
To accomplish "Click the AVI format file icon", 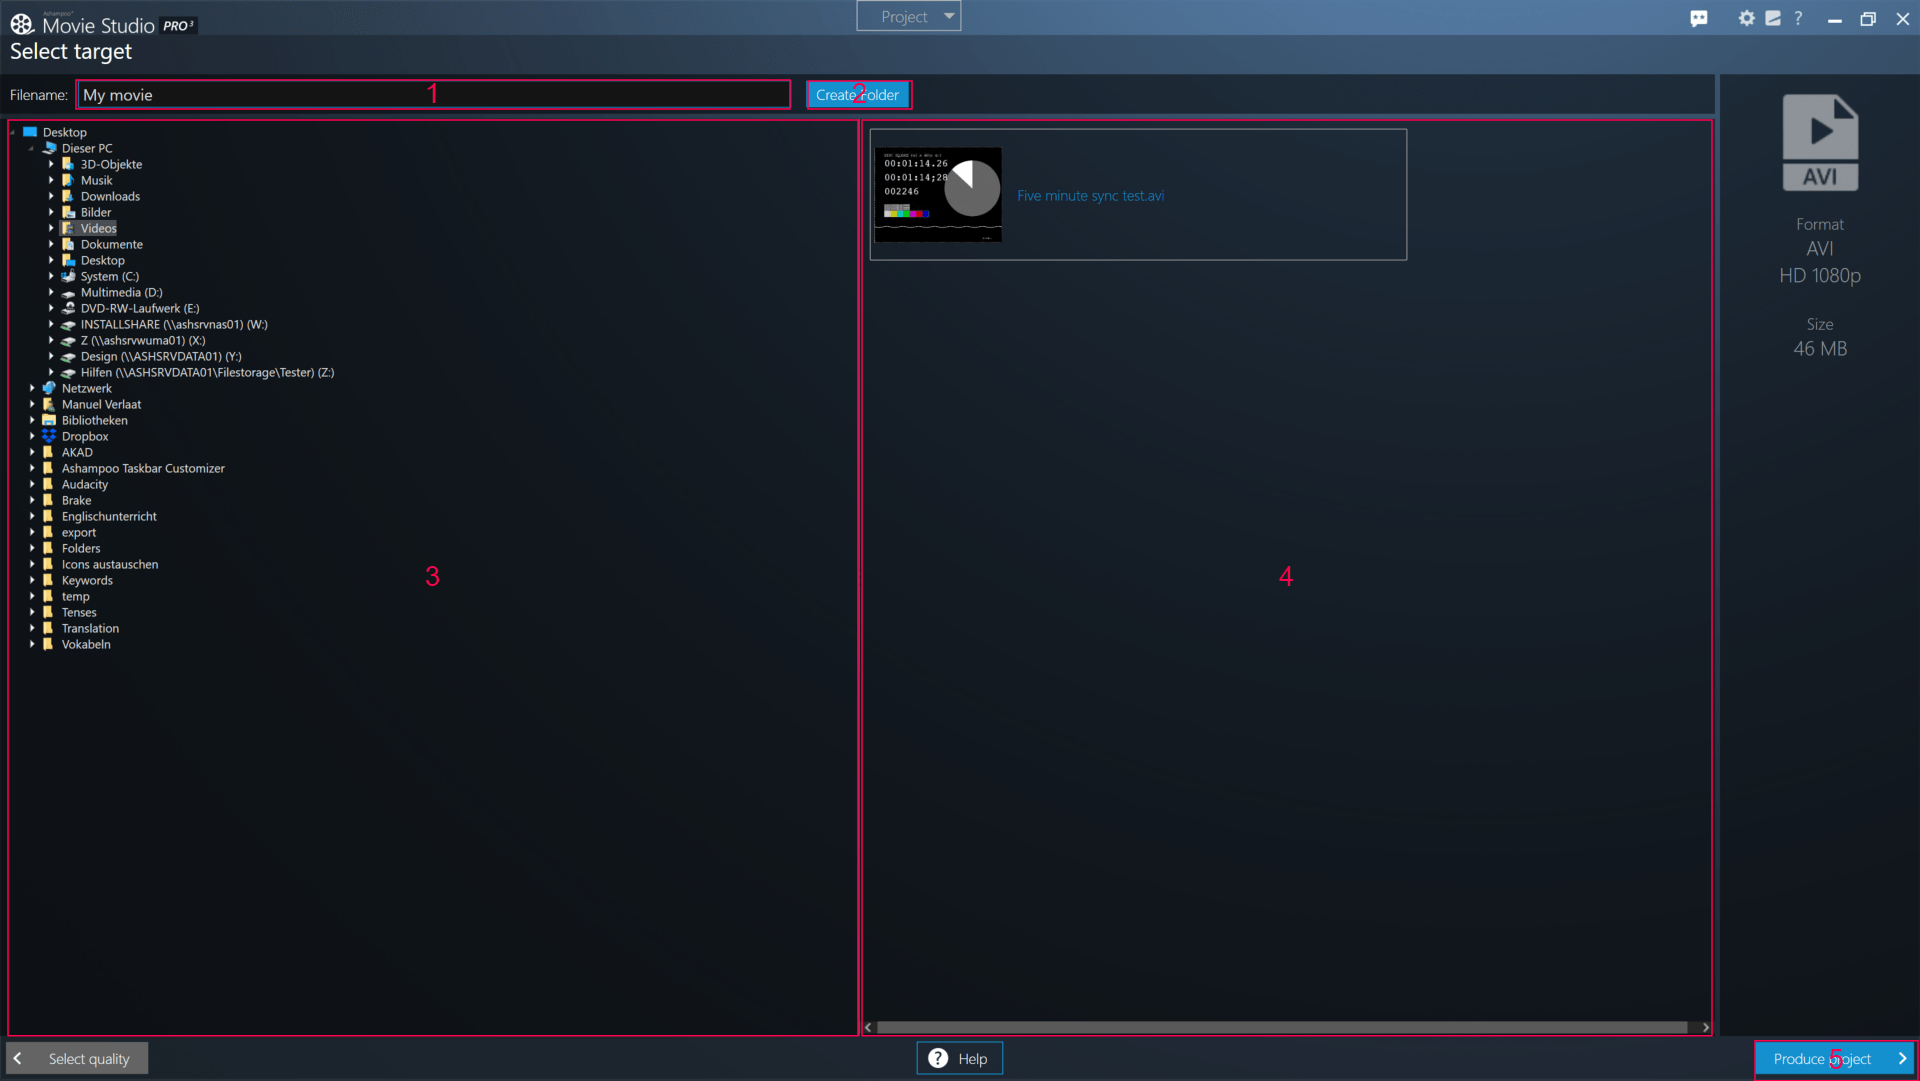I will coord(1820,142).
